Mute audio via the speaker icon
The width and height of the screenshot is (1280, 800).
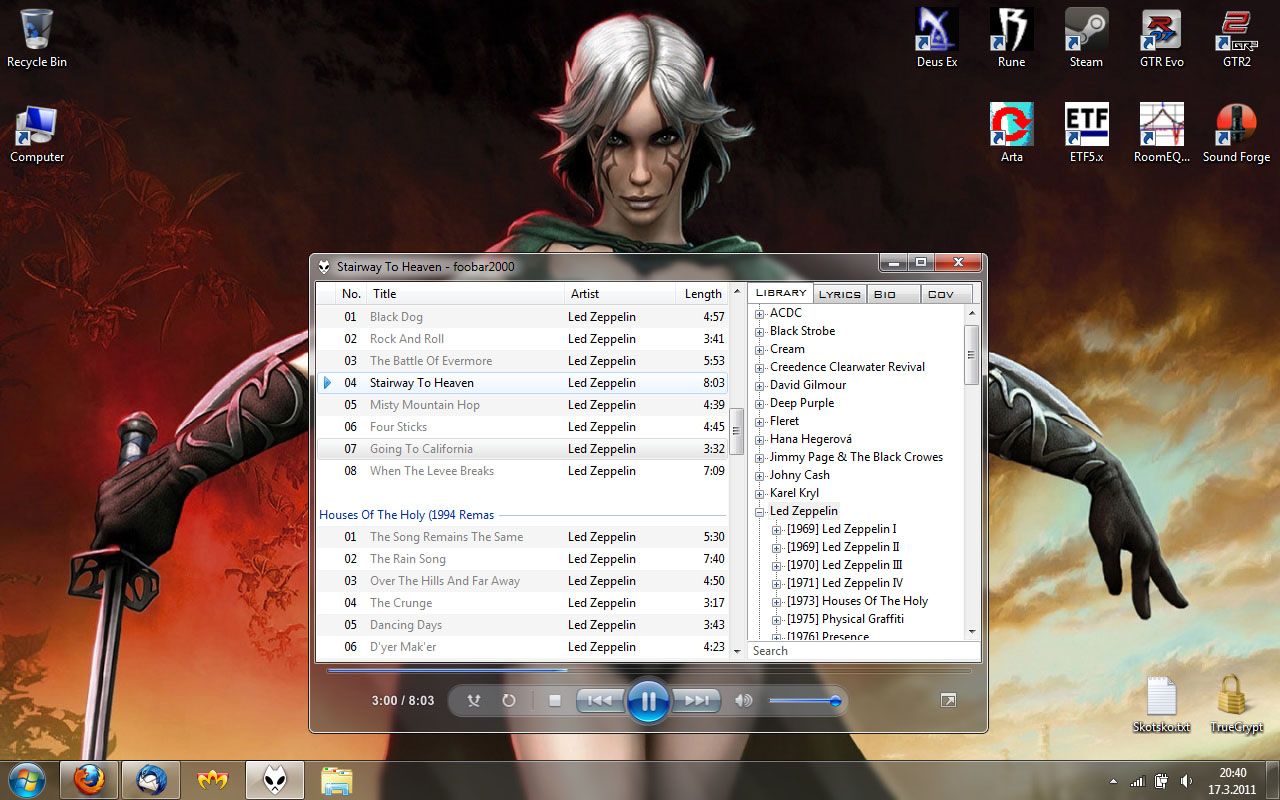coord(743,701)
